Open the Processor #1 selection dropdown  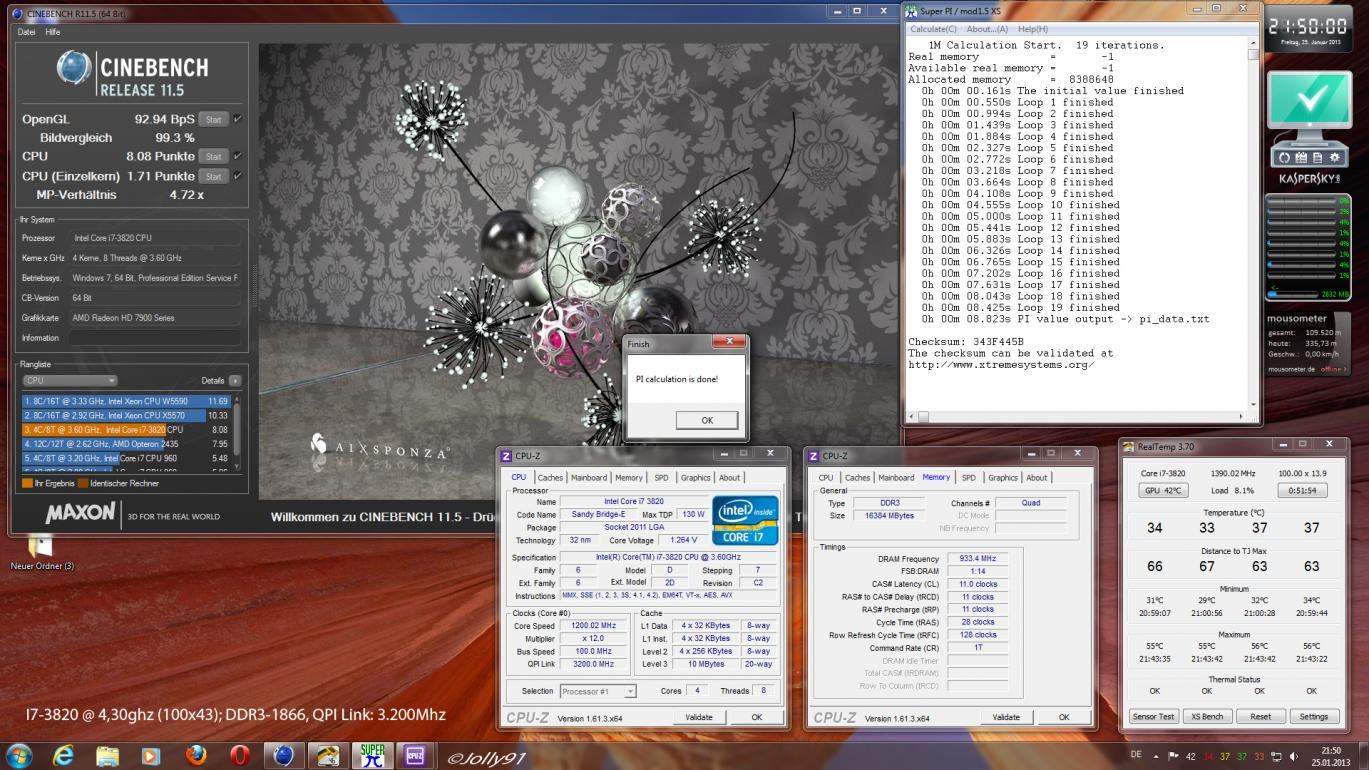(598, 691)
